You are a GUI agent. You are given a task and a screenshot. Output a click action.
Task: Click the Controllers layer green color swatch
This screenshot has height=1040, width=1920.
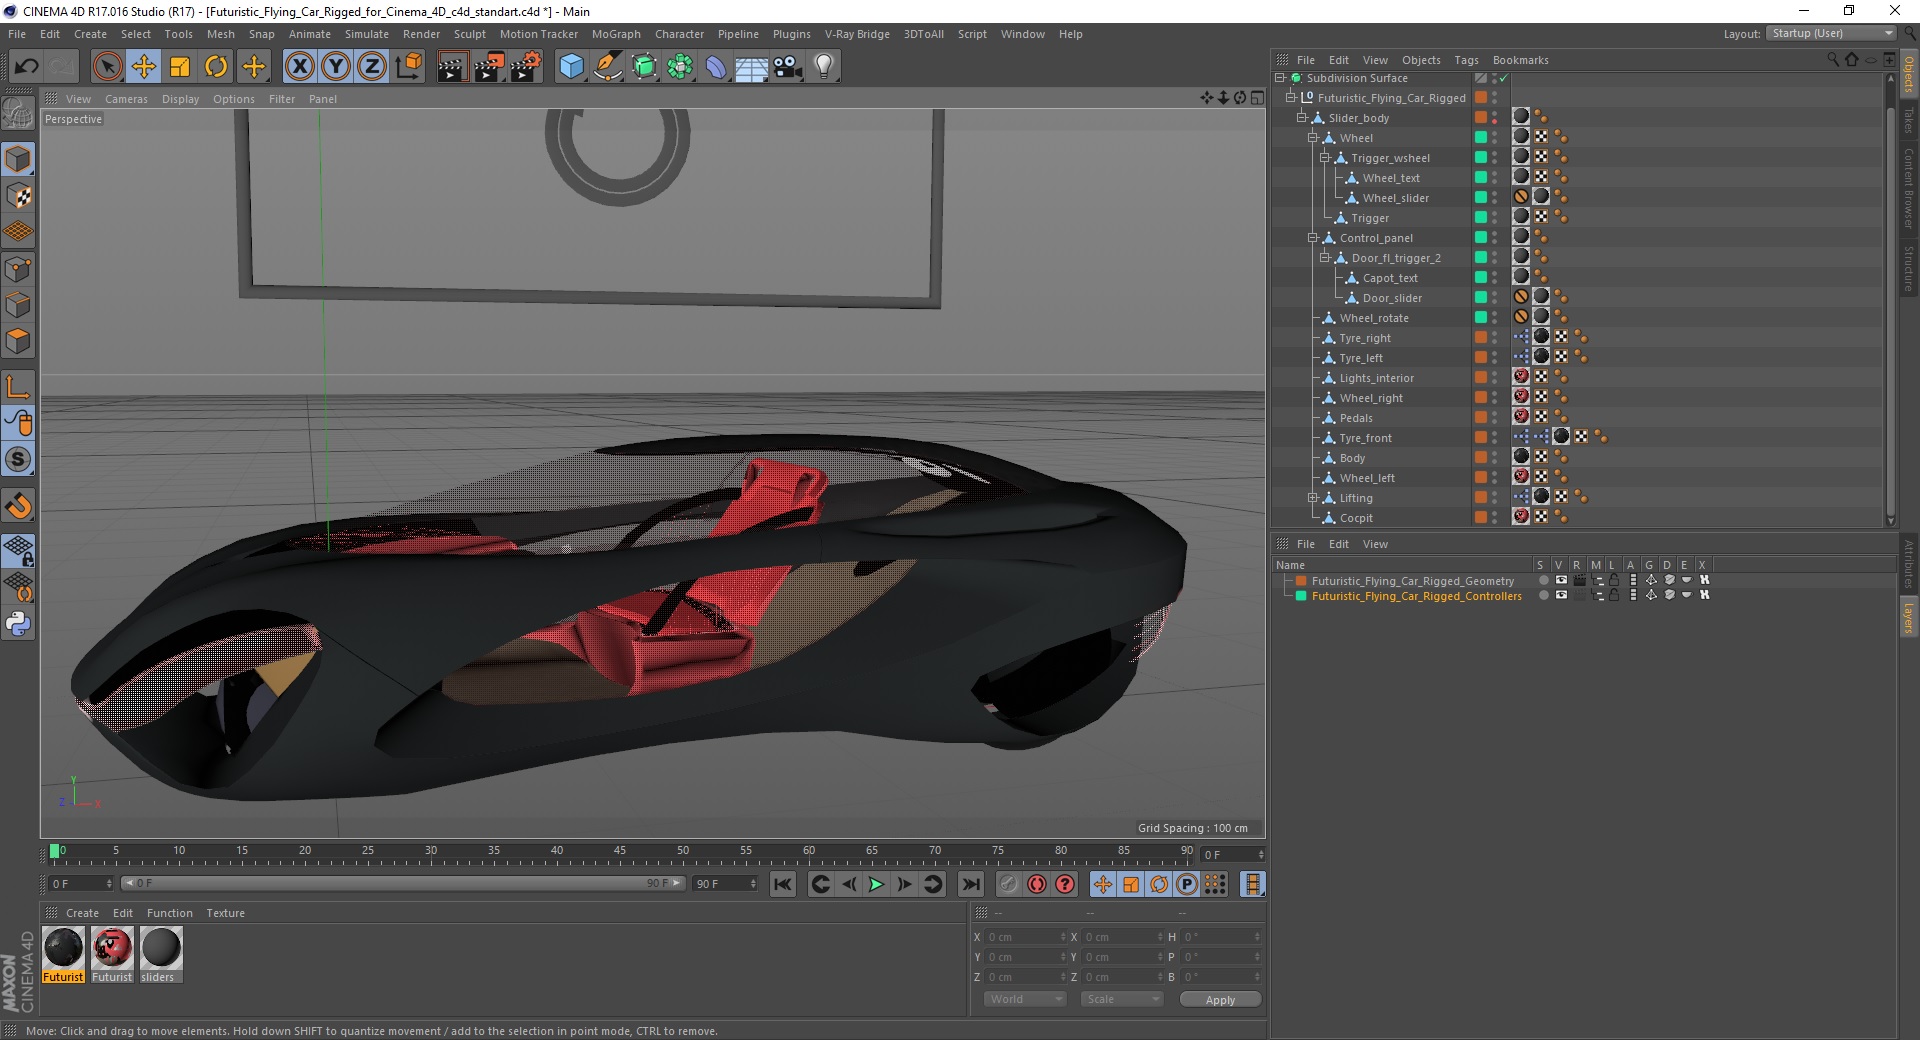tap(1301, 595)
